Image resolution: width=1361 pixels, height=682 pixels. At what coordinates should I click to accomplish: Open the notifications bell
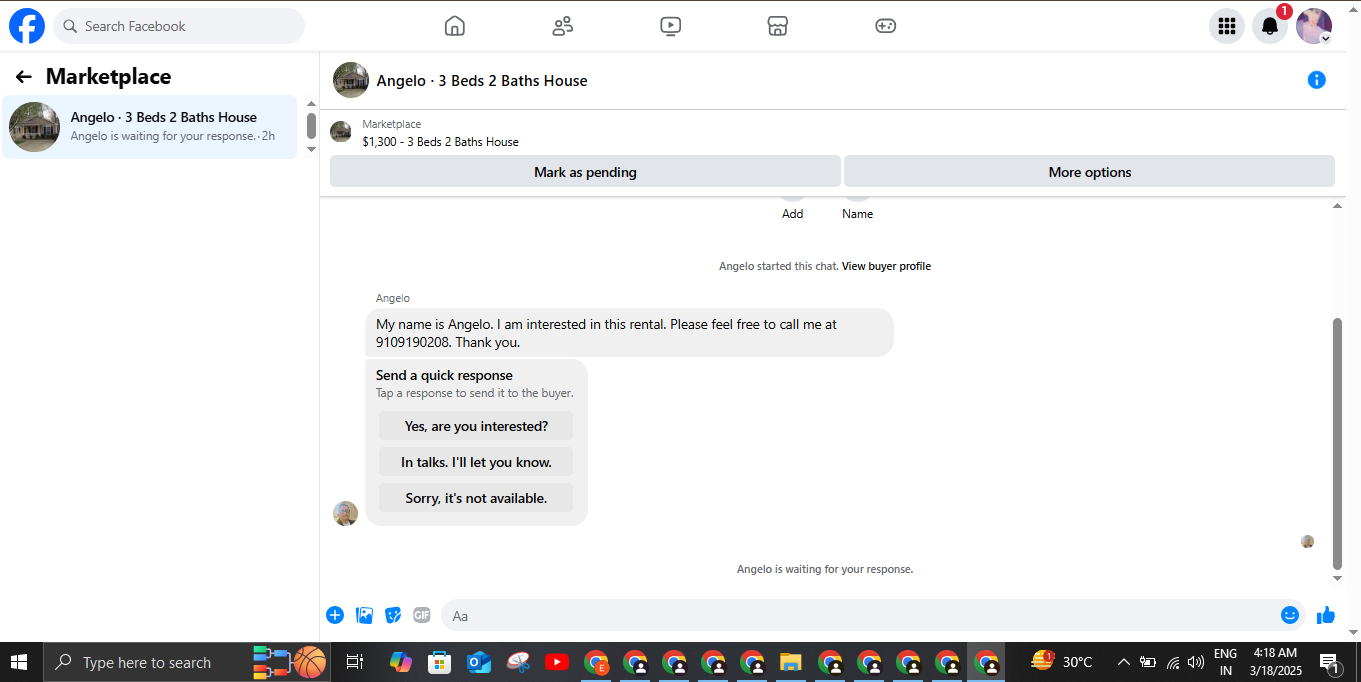[1270, 26]
